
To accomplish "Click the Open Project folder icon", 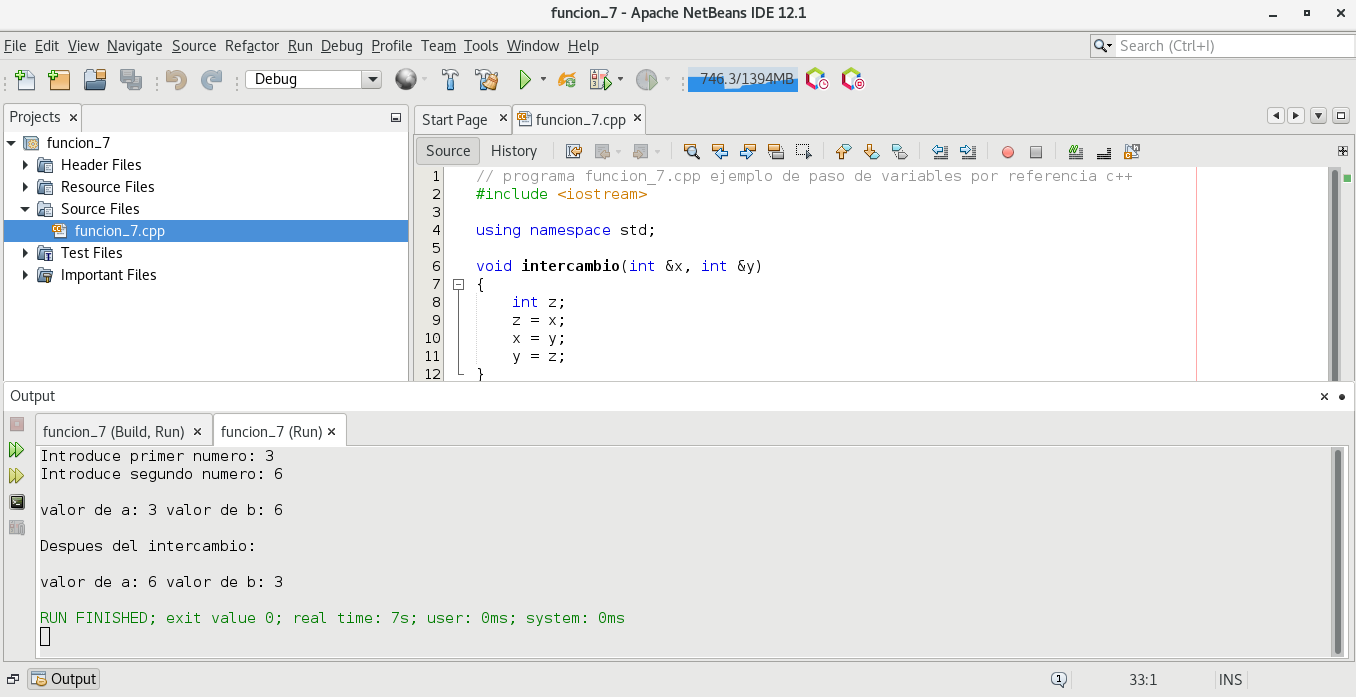I will pos(95,80).
